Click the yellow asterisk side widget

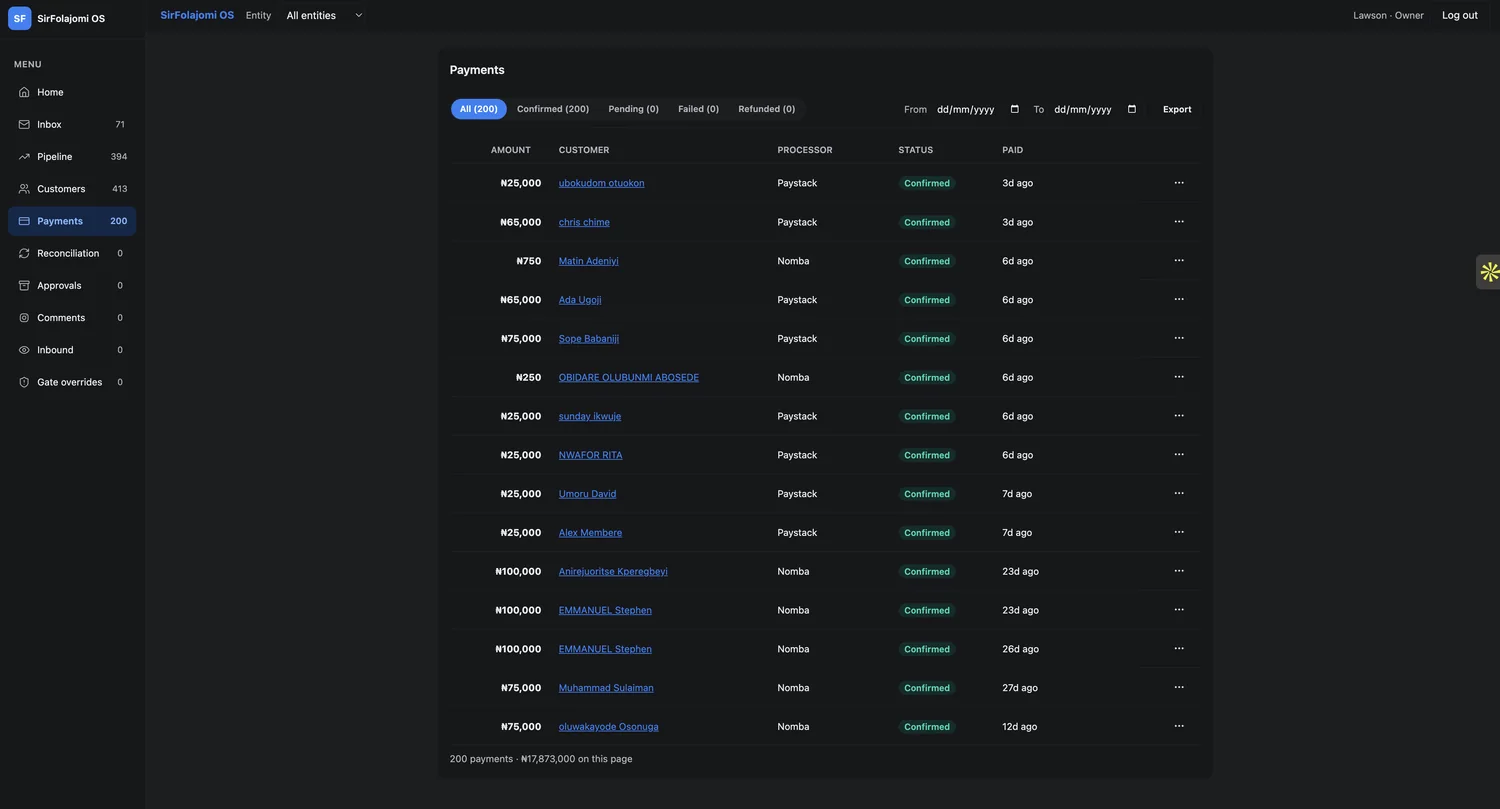point(1489,272)
